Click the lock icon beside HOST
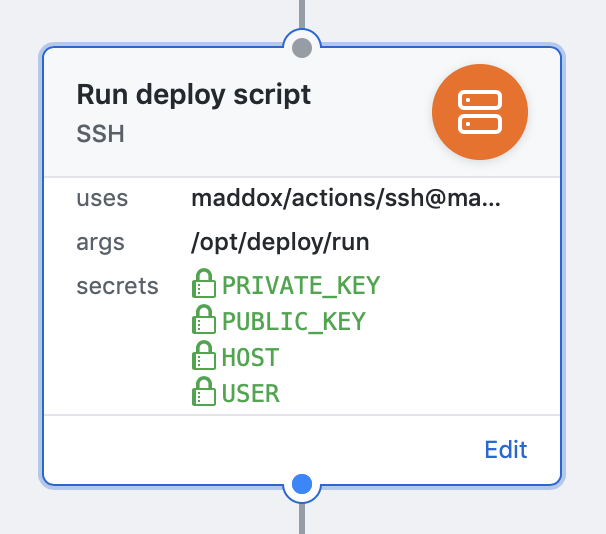This screenshot has width=606, height=534. 204,357
